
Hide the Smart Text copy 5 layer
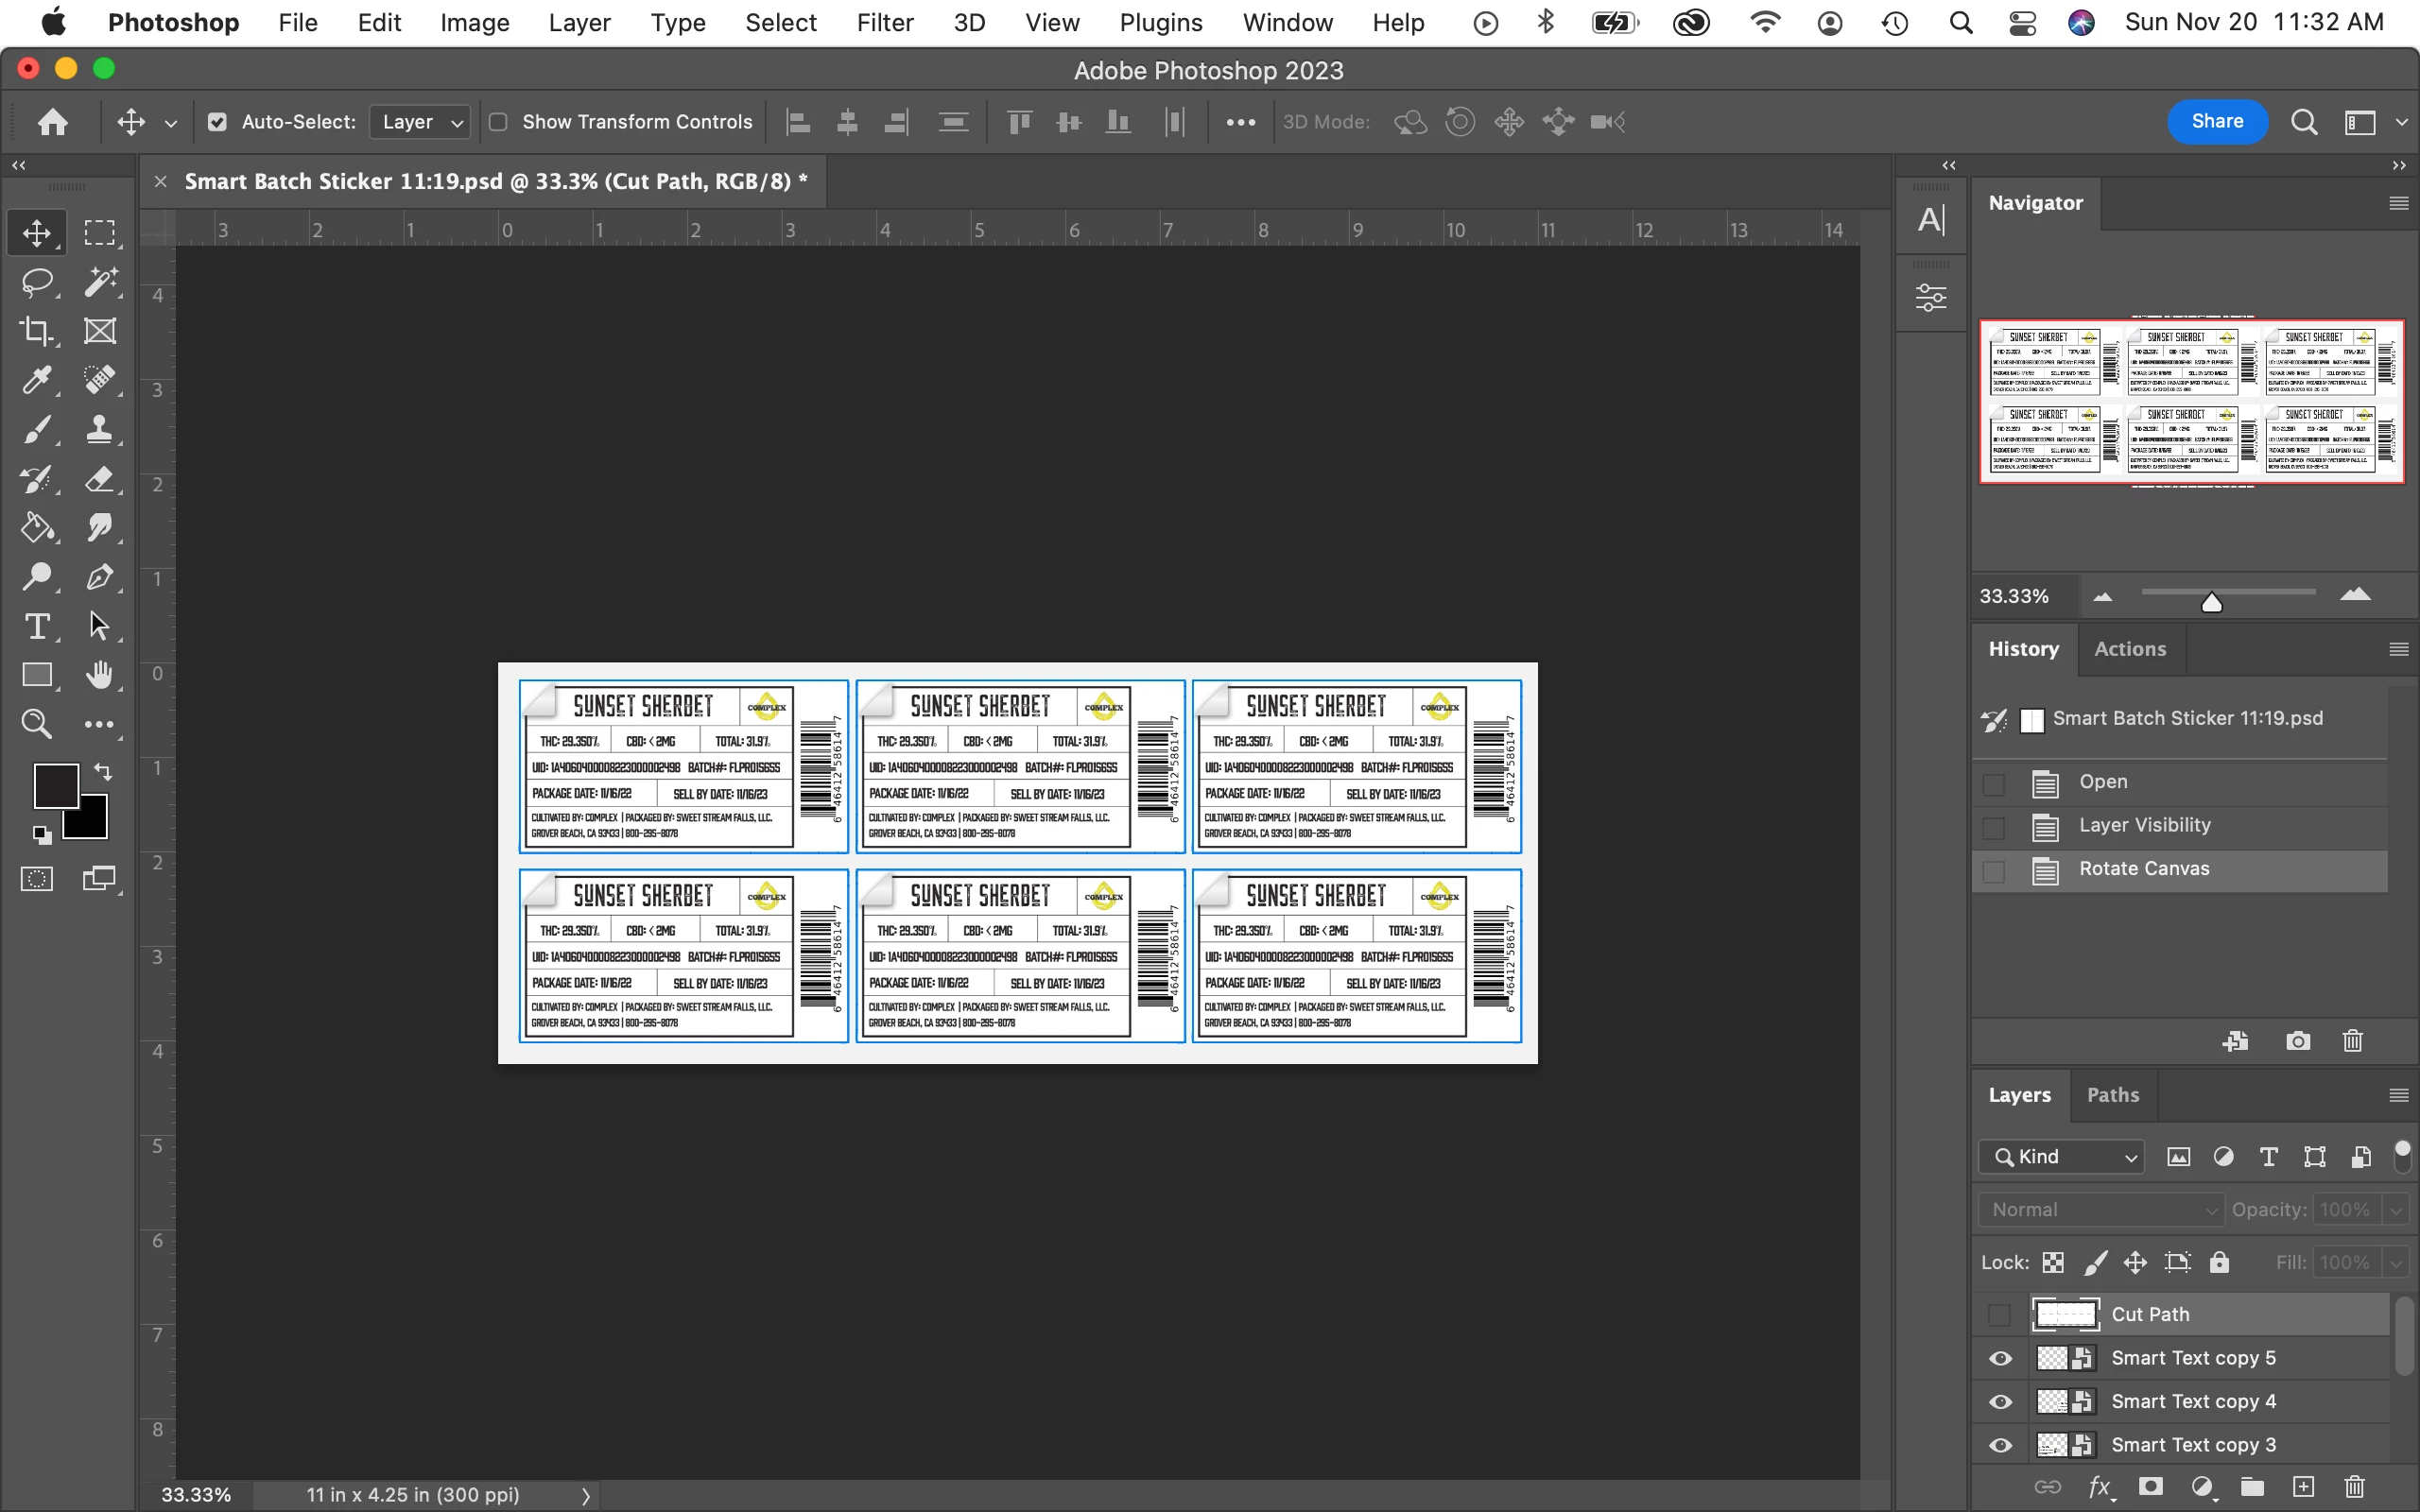[2000, 1358]
